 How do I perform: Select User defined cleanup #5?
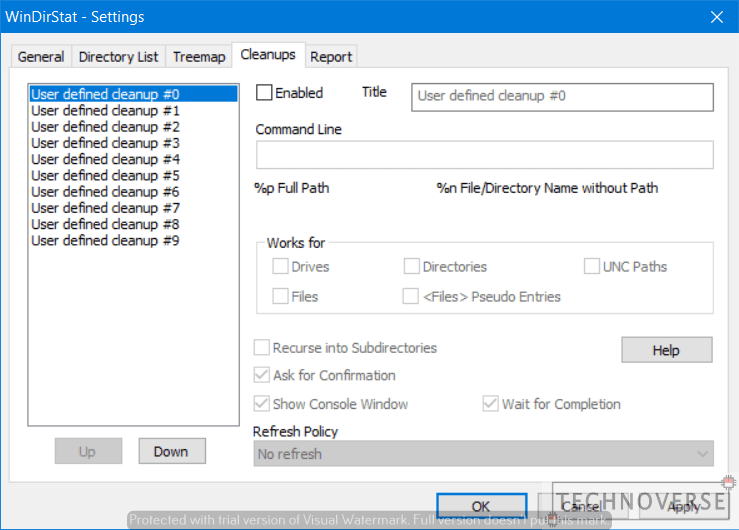133,176
